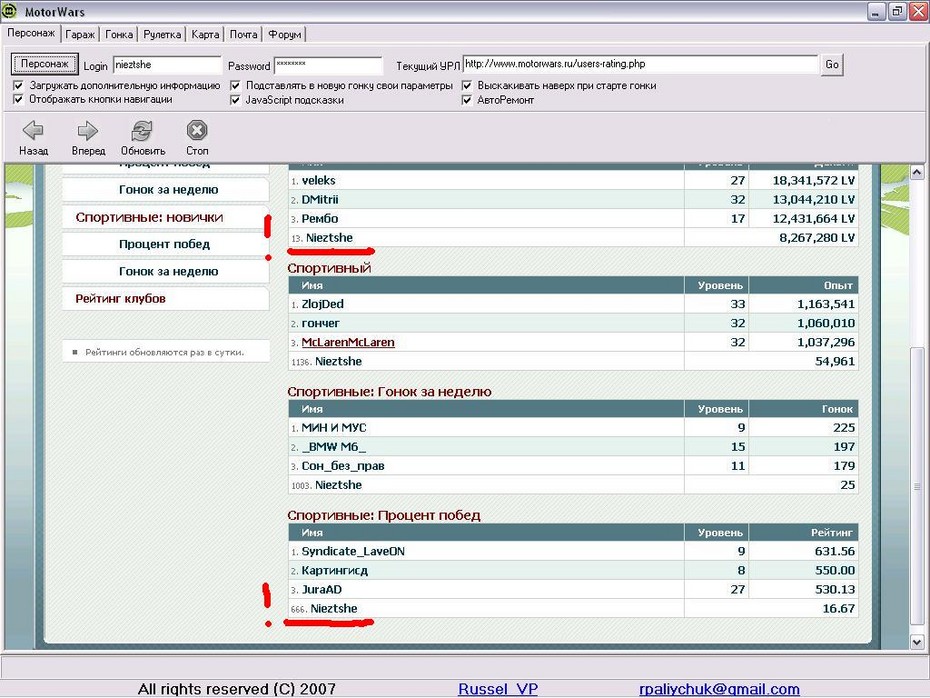Click the Назад back arrow icon

tap(33, 130)
